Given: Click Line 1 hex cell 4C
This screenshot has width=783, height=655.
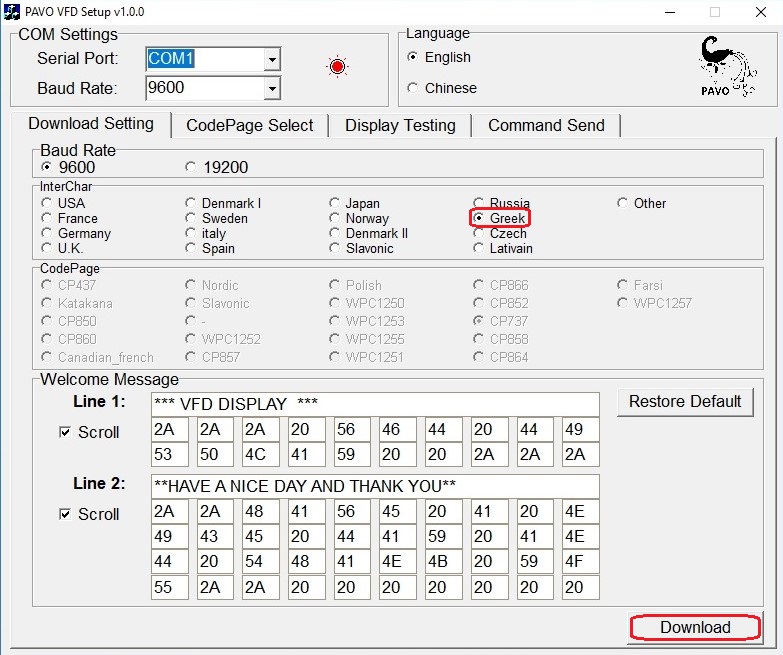Looking at the screenshot, I should 261,454.
